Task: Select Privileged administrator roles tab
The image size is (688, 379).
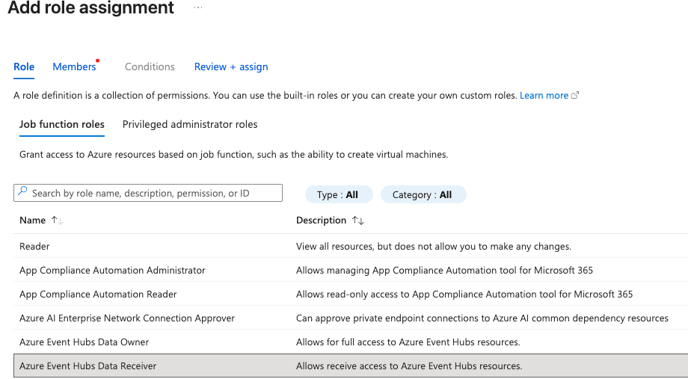Action: click(x=190, y=124)
